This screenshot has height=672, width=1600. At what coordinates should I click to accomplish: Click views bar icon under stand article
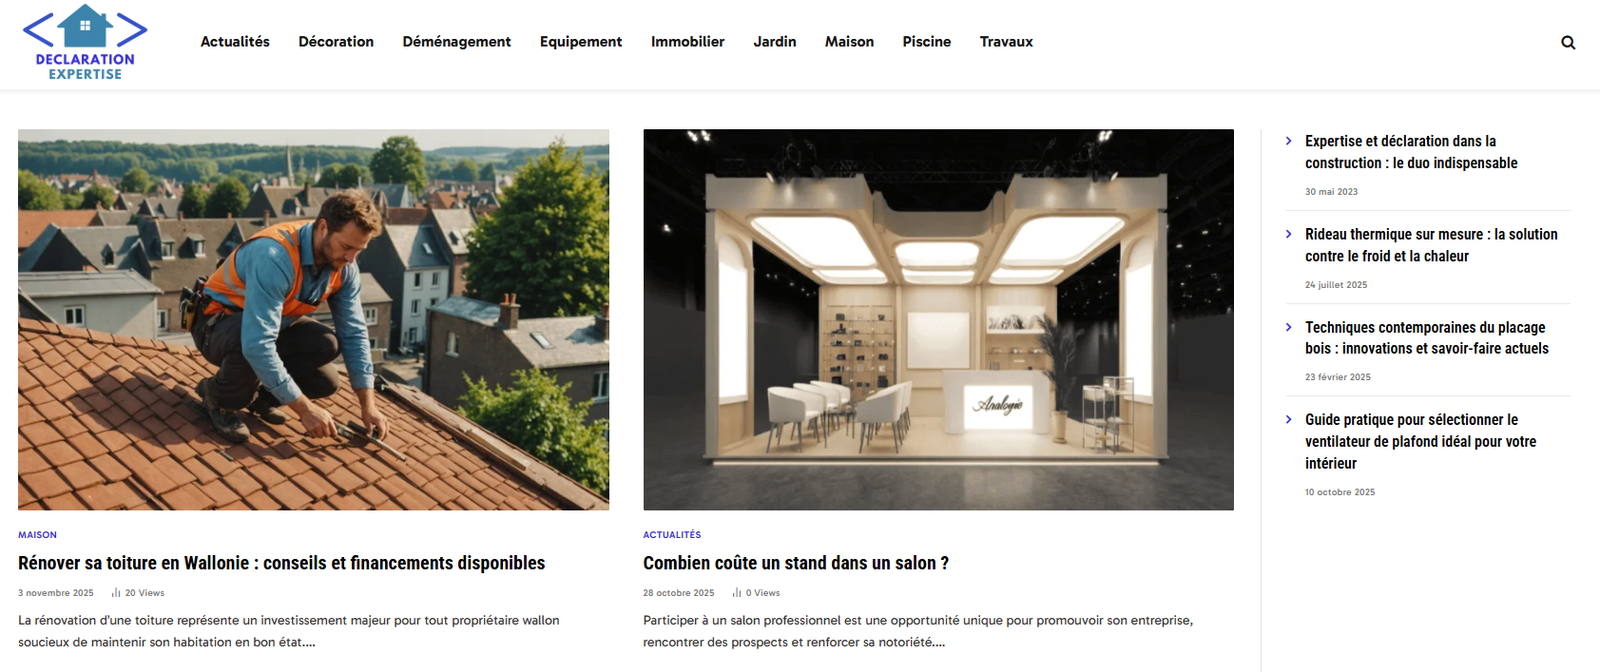[x=737, y=593]
